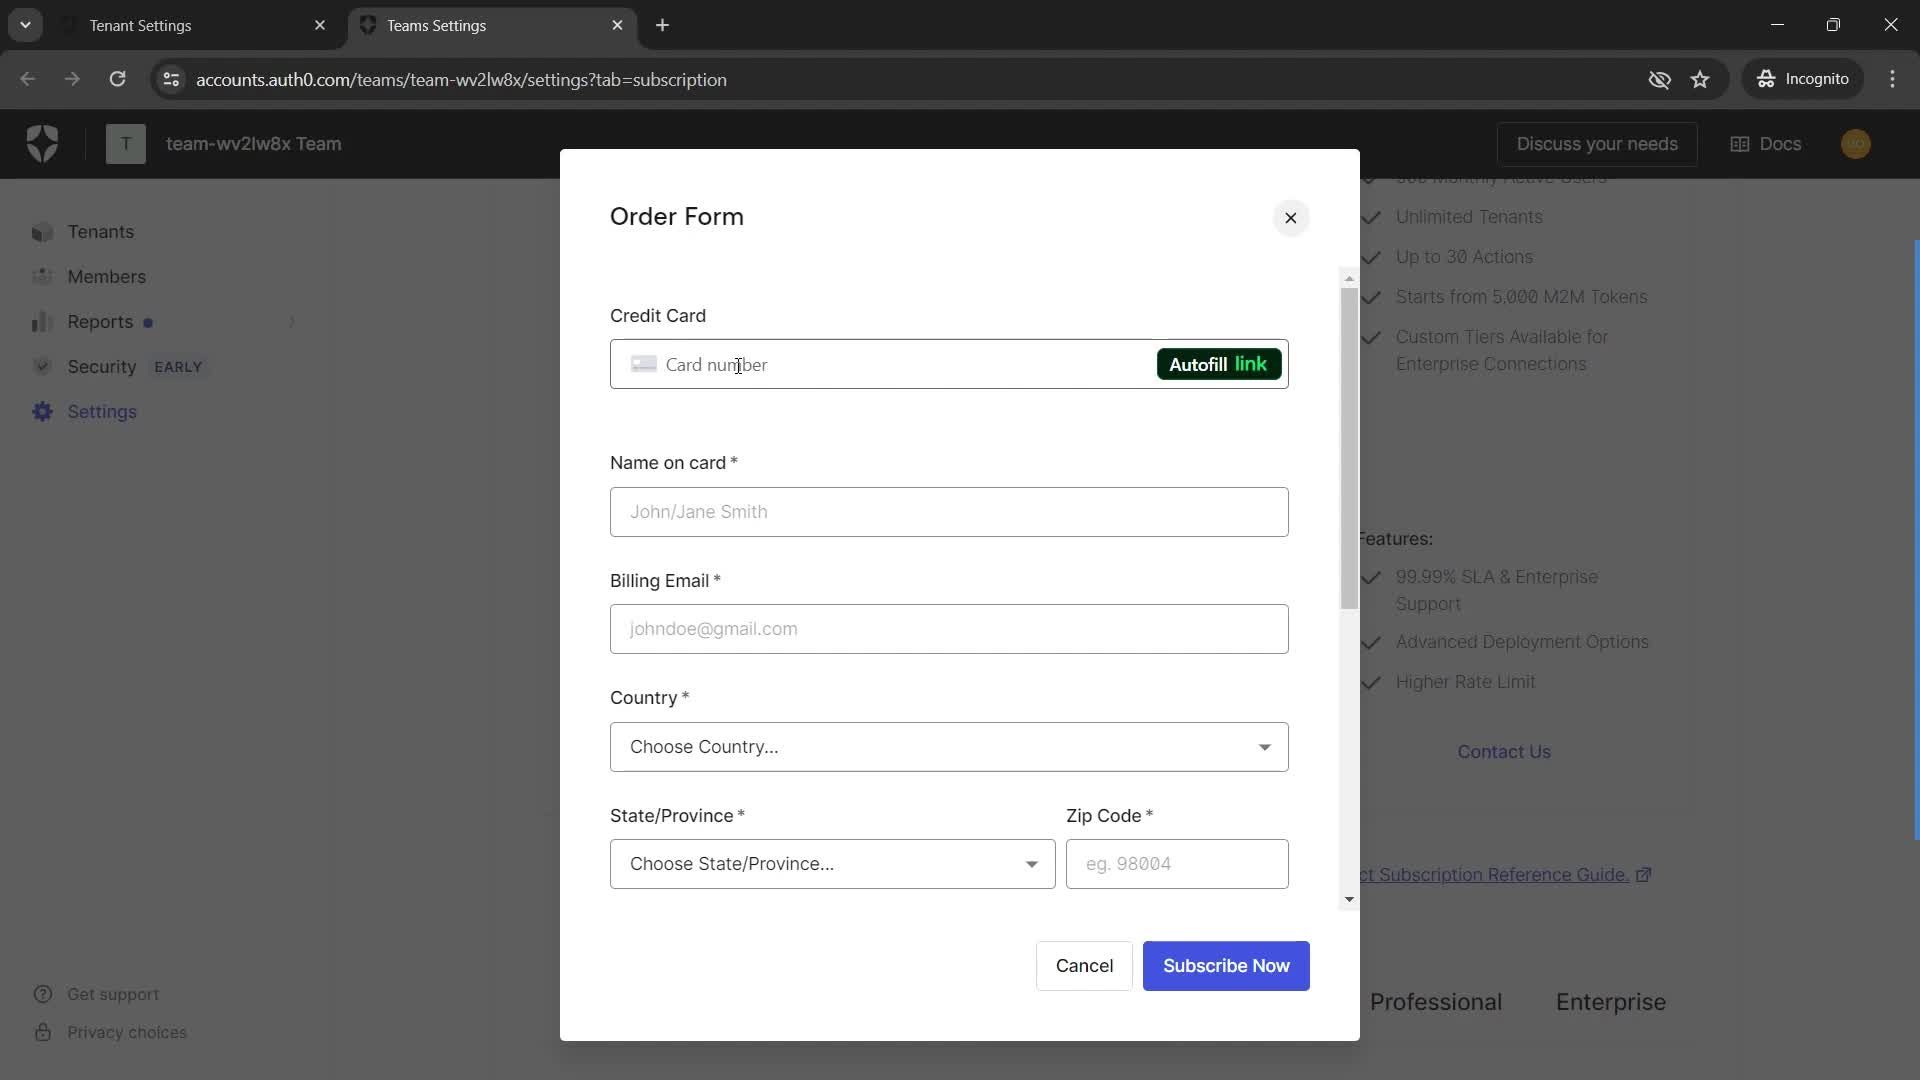This screenshot has width=1920, height=1080.
Task: Click the Contact Us link
Action: 1504,752
